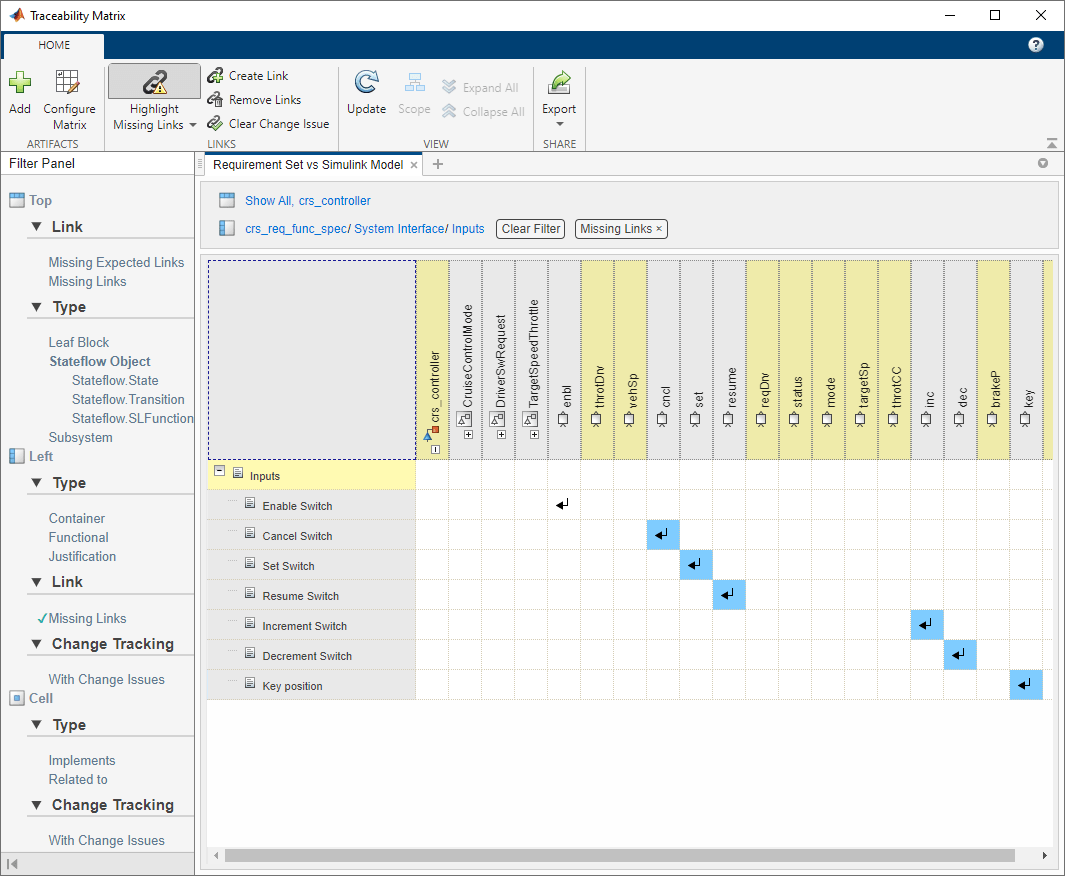Viewport: 1065px width, 876px height.
Task: Click link arrow in Cancel Switch row
Action: coord(663,536)
